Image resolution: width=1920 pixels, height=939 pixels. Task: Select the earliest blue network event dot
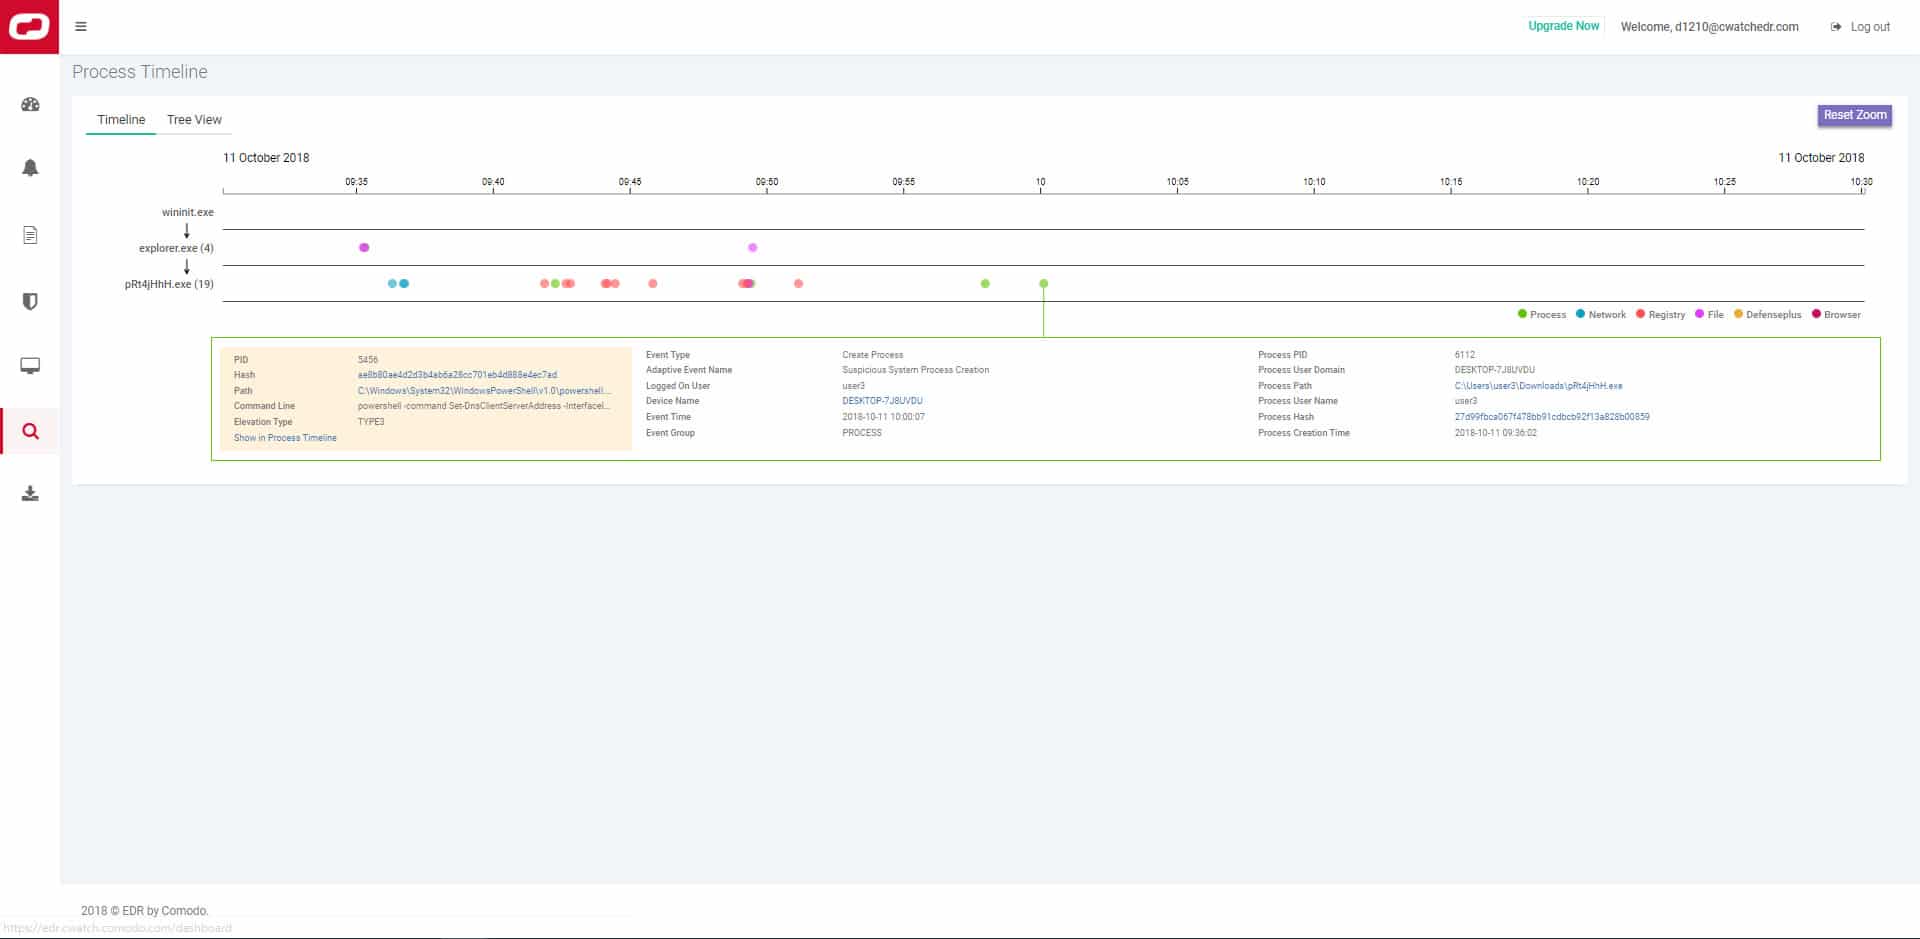392,283
